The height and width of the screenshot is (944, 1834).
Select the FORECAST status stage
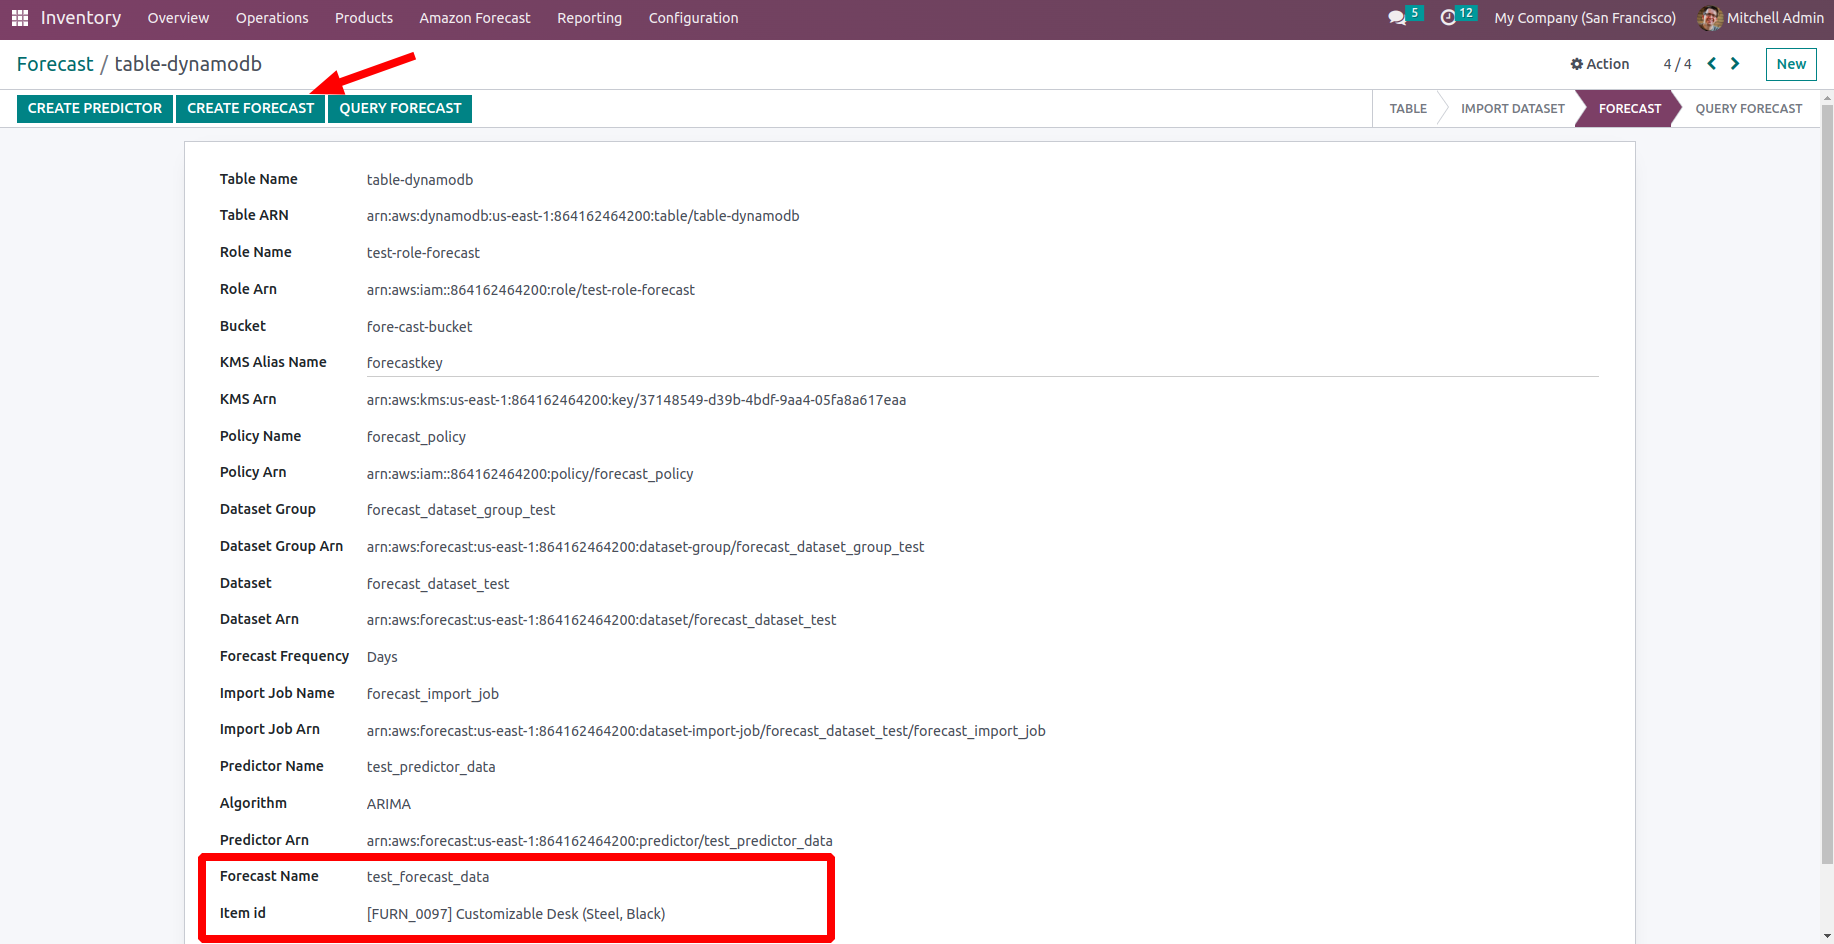[x=1629, y=108]
